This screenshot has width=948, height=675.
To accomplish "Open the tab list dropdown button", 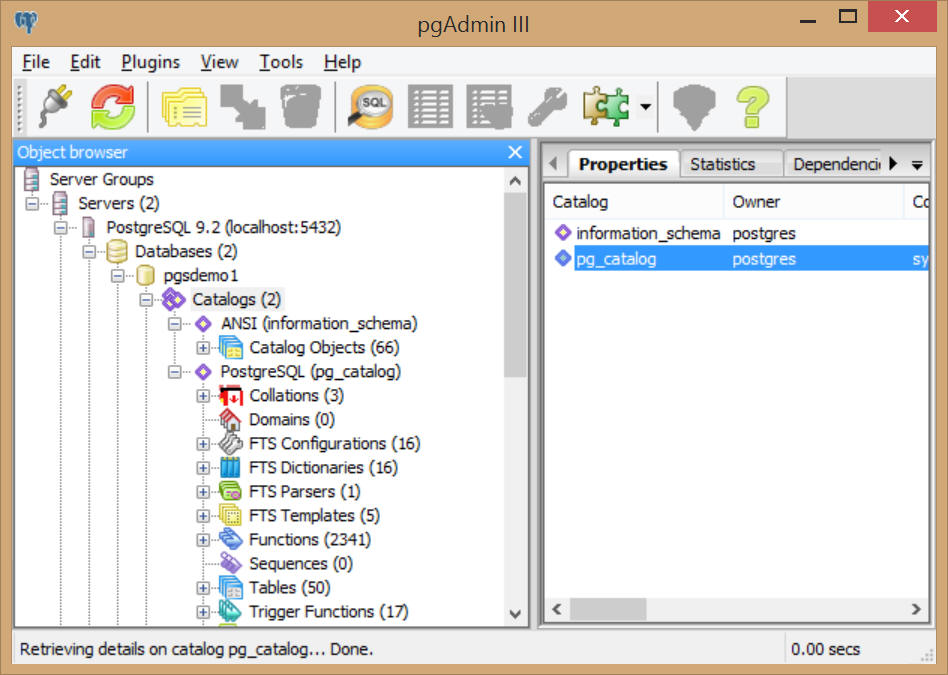I will [917, 165].
